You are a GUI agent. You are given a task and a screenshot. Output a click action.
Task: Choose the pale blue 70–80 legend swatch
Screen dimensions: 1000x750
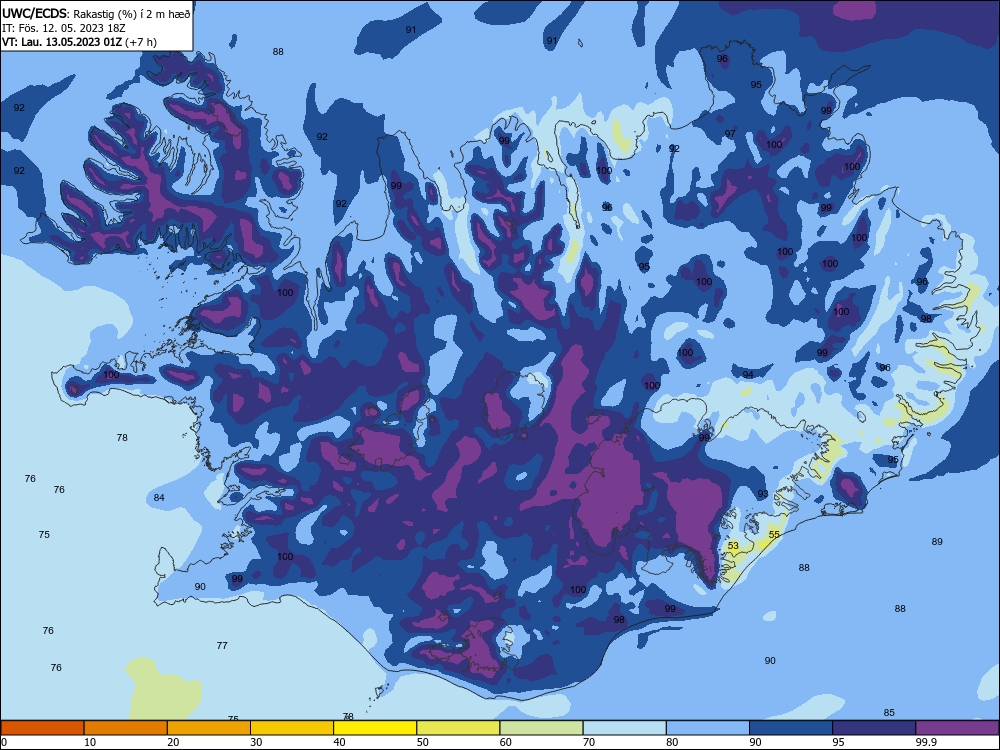click(x=625, y=728)
